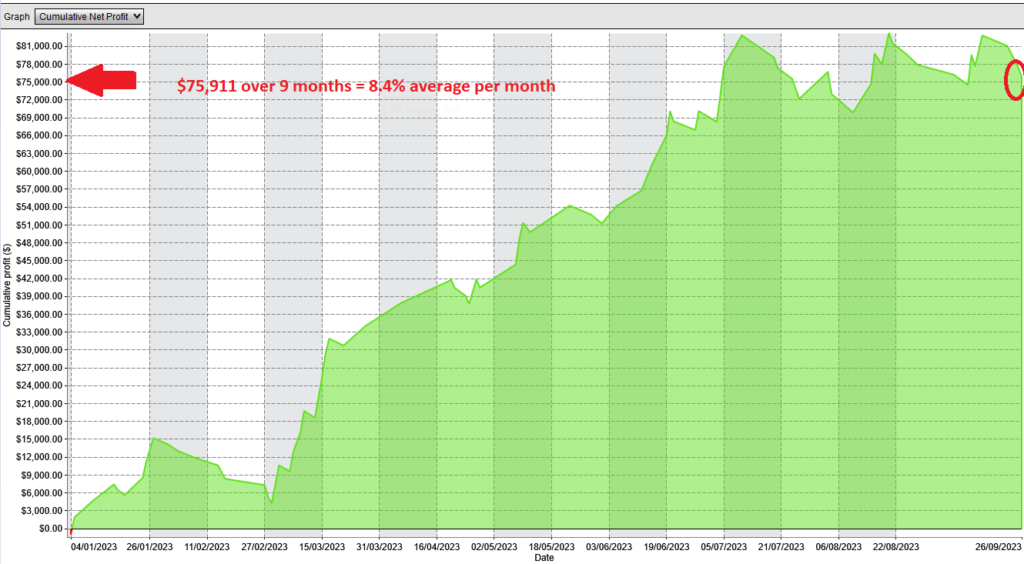Click the 11/02/2023 date on the X-axis

(x=207, y=547)
